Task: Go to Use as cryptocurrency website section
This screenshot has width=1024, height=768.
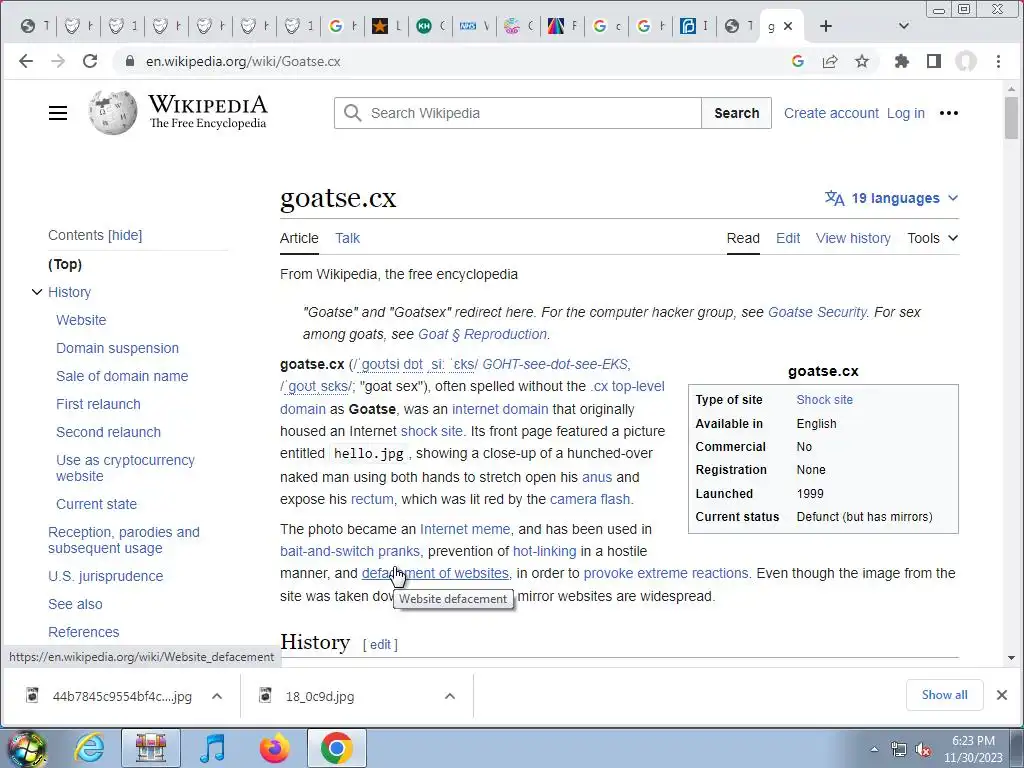Action: pyautogui.click(x=125, y=468)
